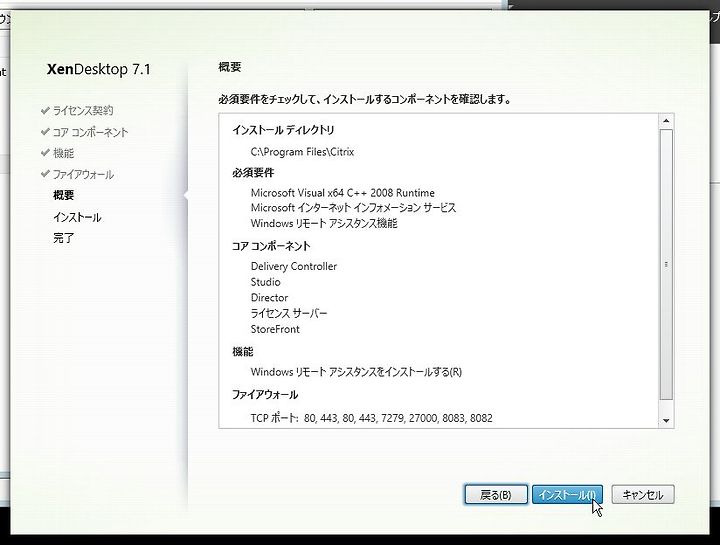
Task: Select the 完了 step in the sidebar
Action: (x=63, y=238)
